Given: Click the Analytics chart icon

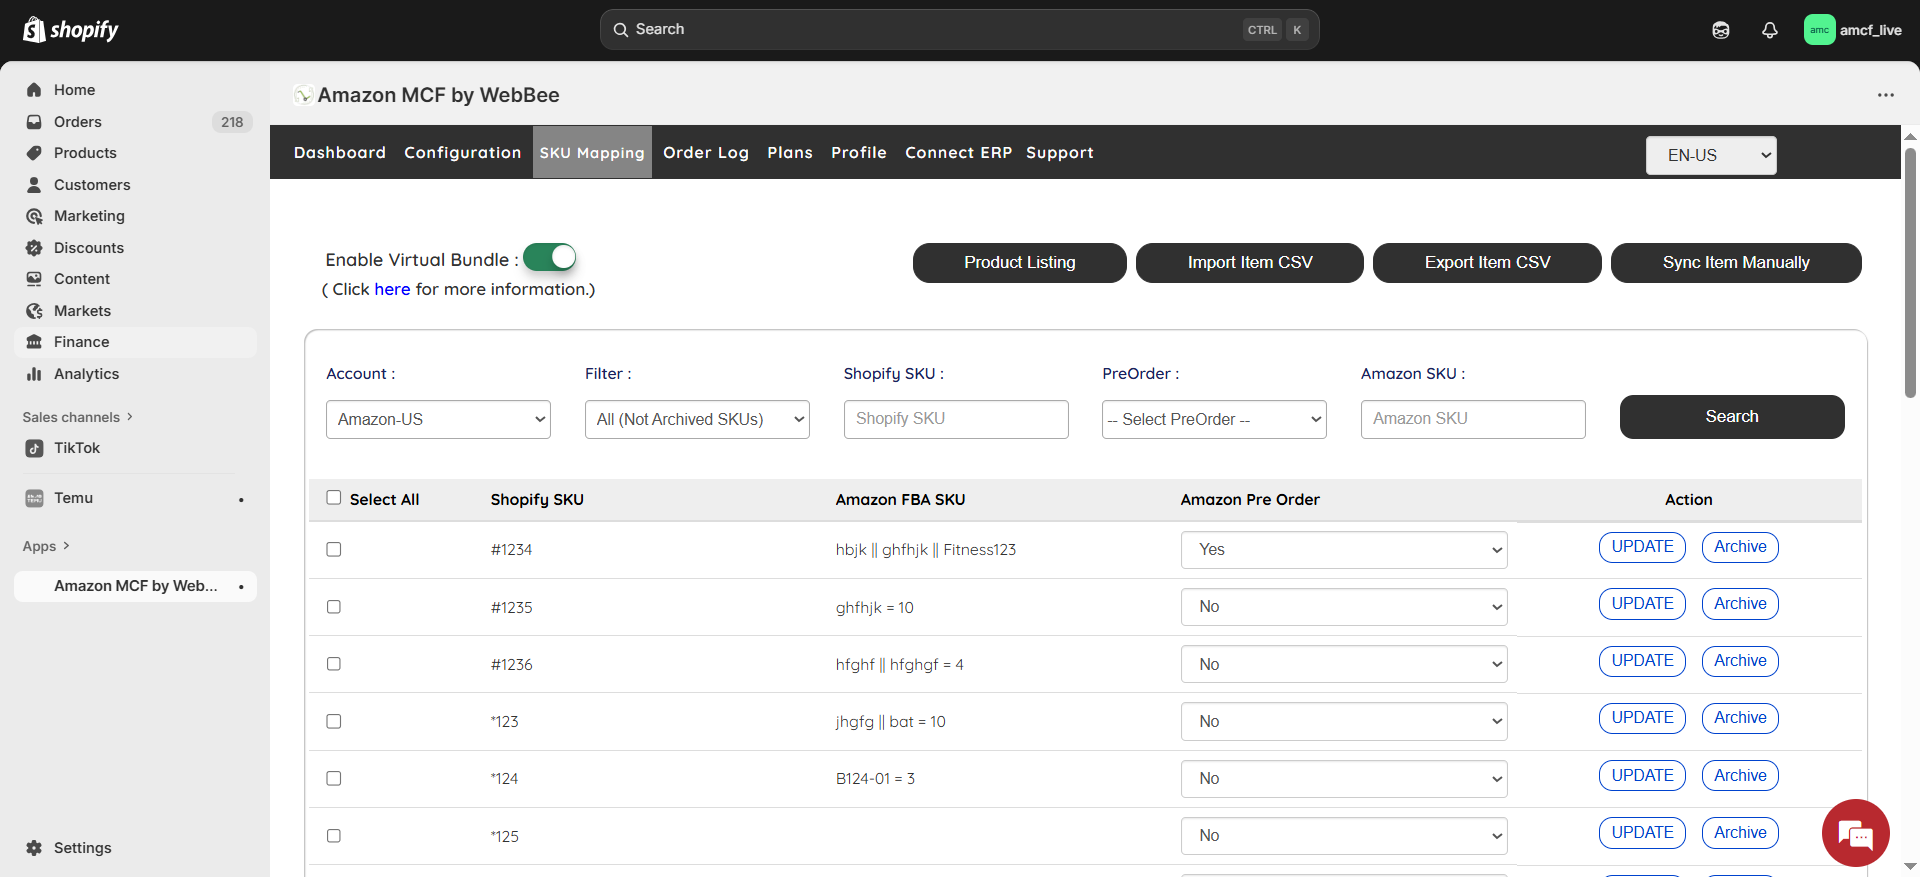Looking at the screenshot, I should (x=34, y=374).
